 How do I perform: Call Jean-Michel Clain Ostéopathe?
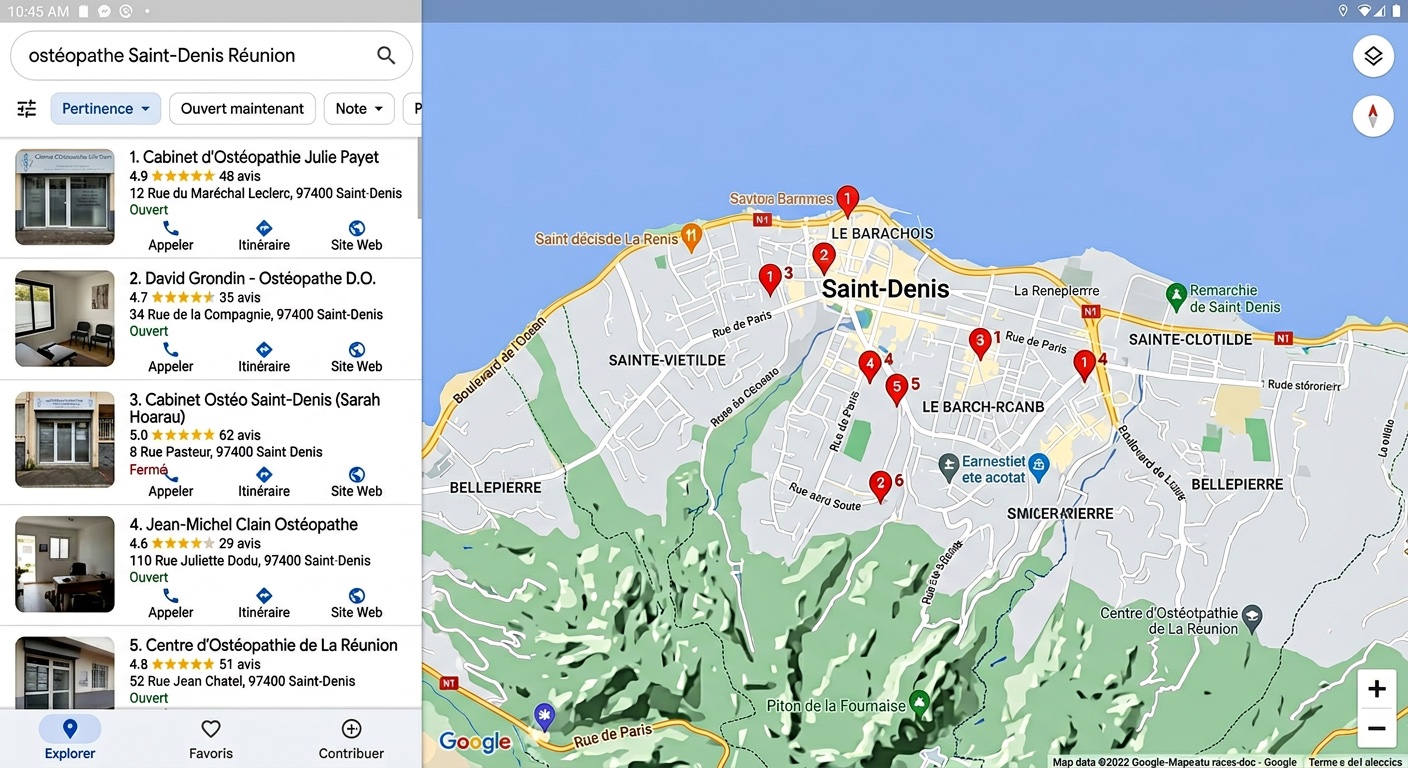[171, 603]
